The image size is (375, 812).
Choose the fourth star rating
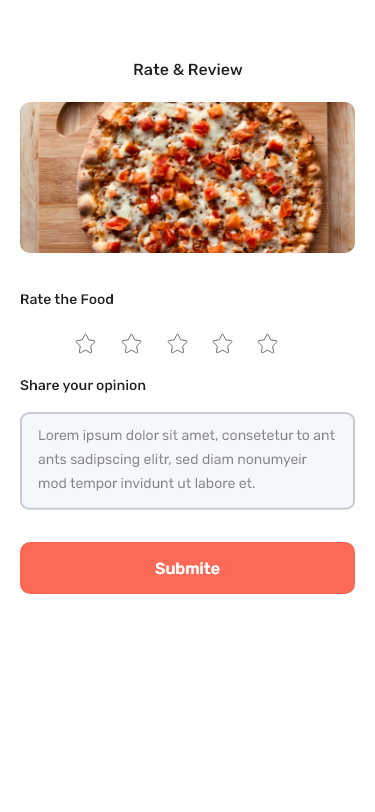pyautogui.click(x=223, y=344)
